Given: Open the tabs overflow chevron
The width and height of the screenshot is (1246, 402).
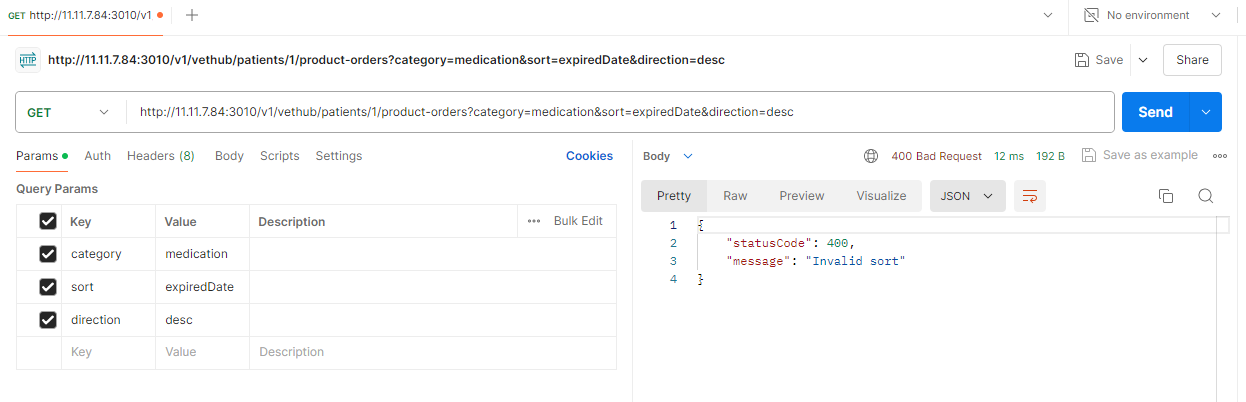Looking at the screenshot, I should click(1048, 15).
